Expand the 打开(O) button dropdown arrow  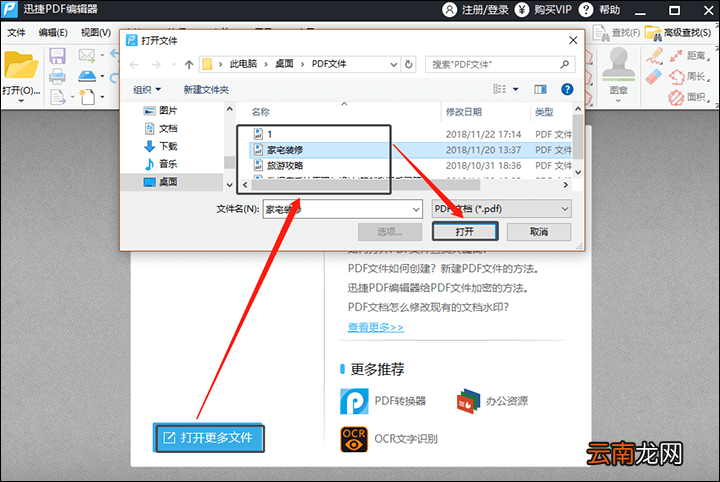(x=21, y=101)
